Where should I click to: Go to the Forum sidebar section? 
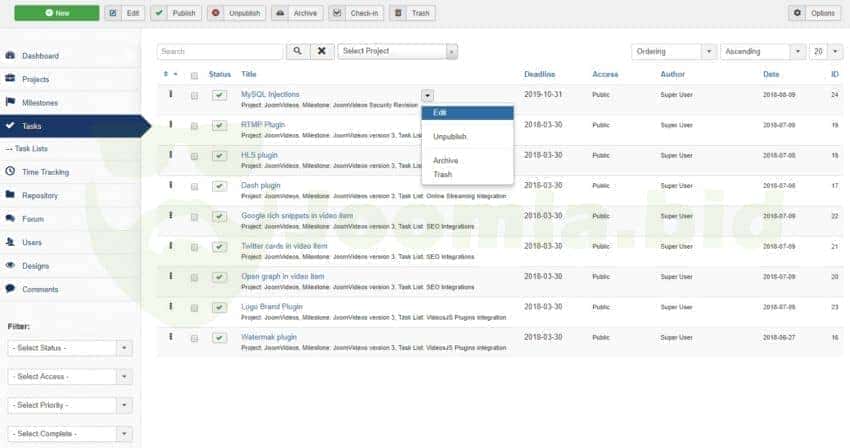(34, 219)
